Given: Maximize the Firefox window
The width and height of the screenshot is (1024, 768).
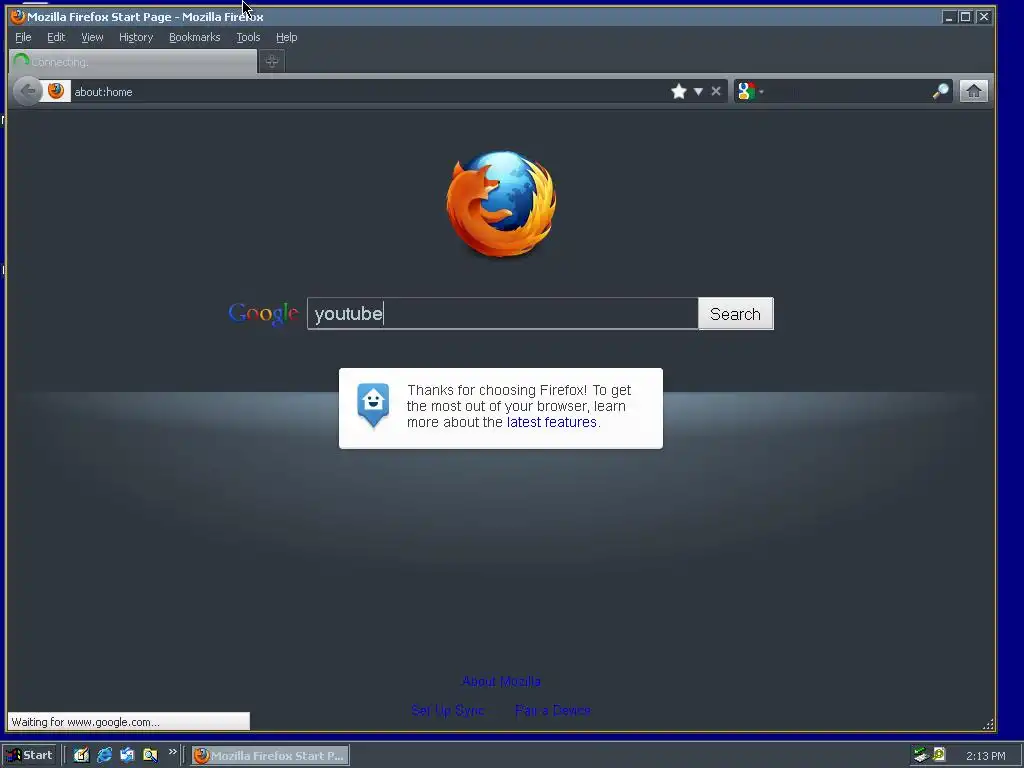Looking at the screenshot, I should 965,17.
